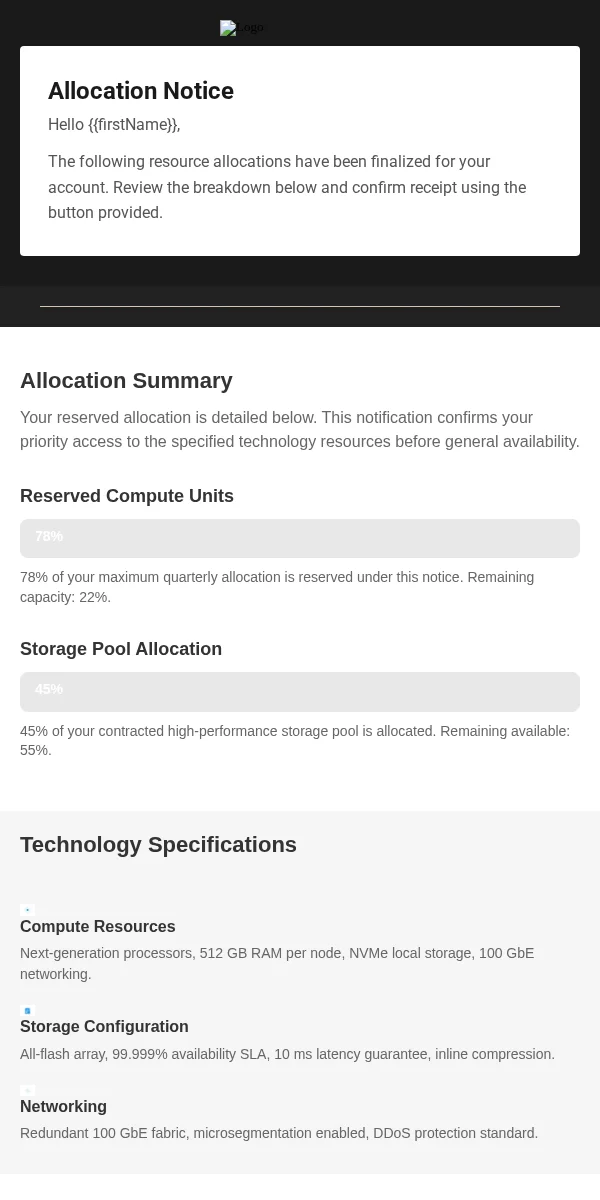Click the broken Logo image at top
600x1200 pixels.
(242, 28)
